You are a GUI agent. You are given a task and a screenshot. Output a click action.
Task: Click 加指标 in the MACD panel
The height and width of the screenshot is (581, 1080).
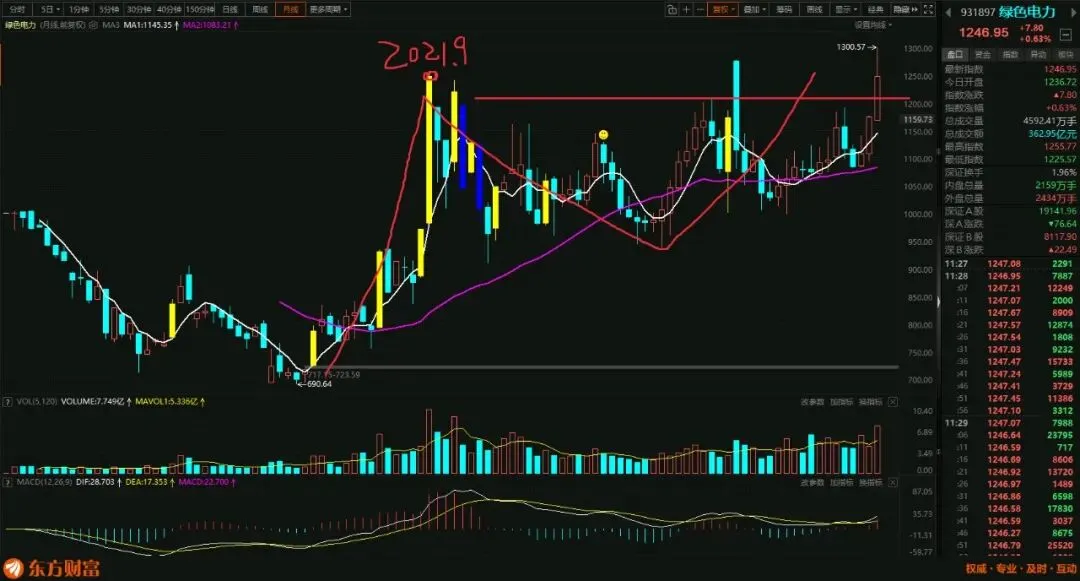[842, 483]
